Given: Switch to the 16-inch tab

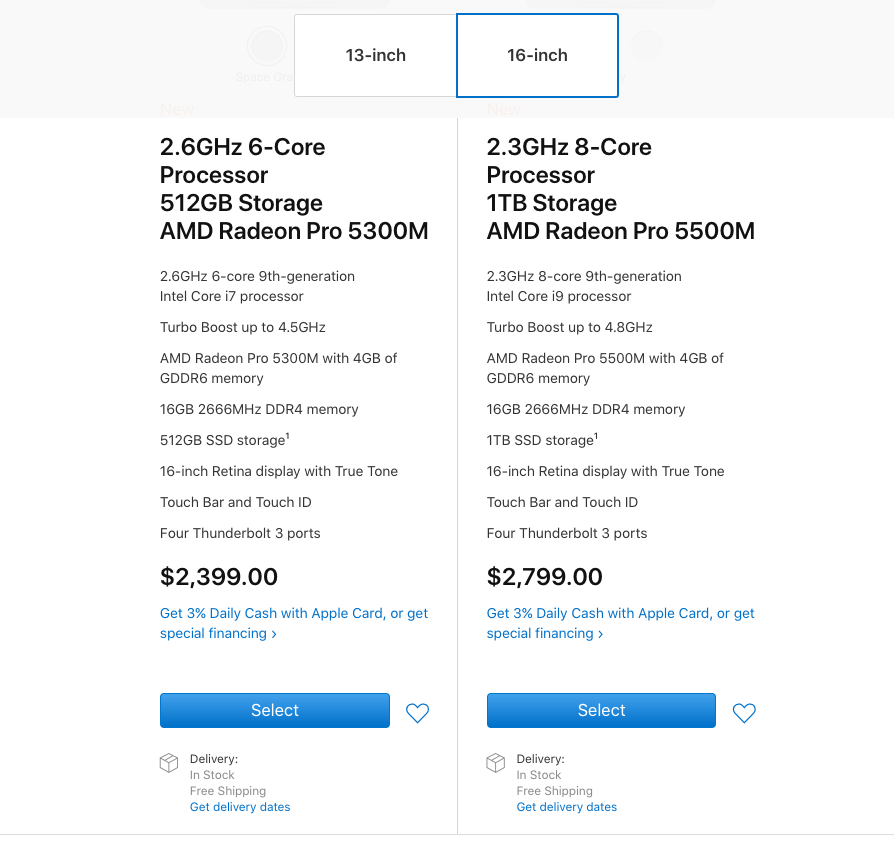Looking at the screenshot, I should (x=537, y=56).
